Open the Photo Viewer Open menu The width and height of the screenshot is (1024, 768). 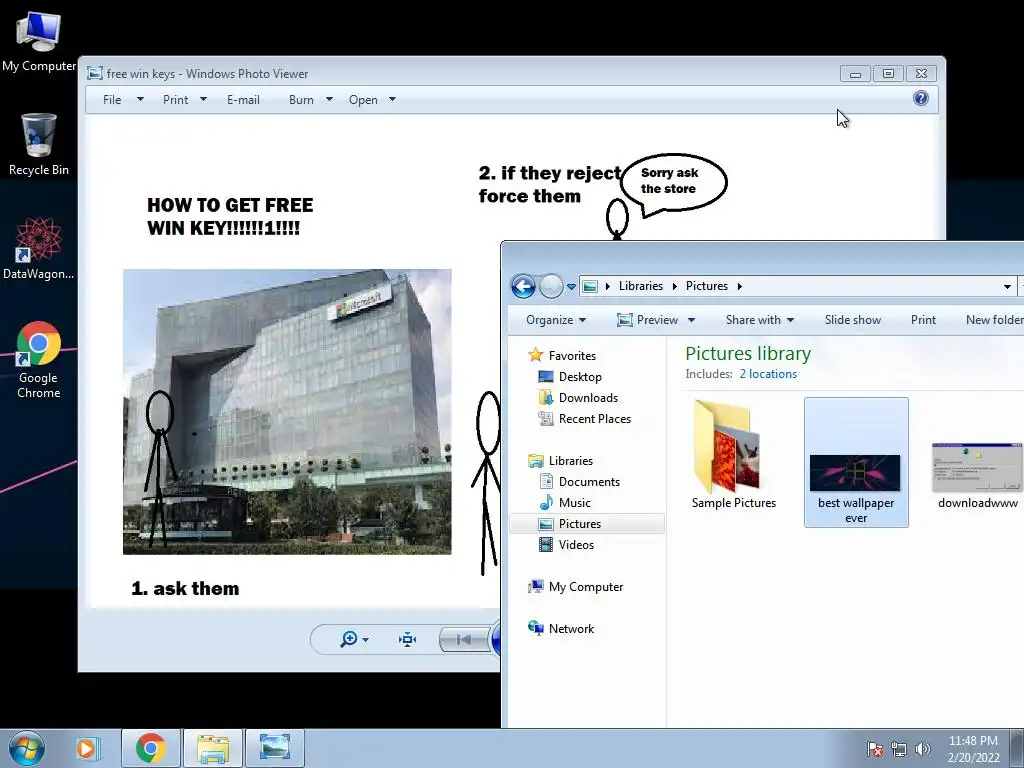[x=363, y=100]
